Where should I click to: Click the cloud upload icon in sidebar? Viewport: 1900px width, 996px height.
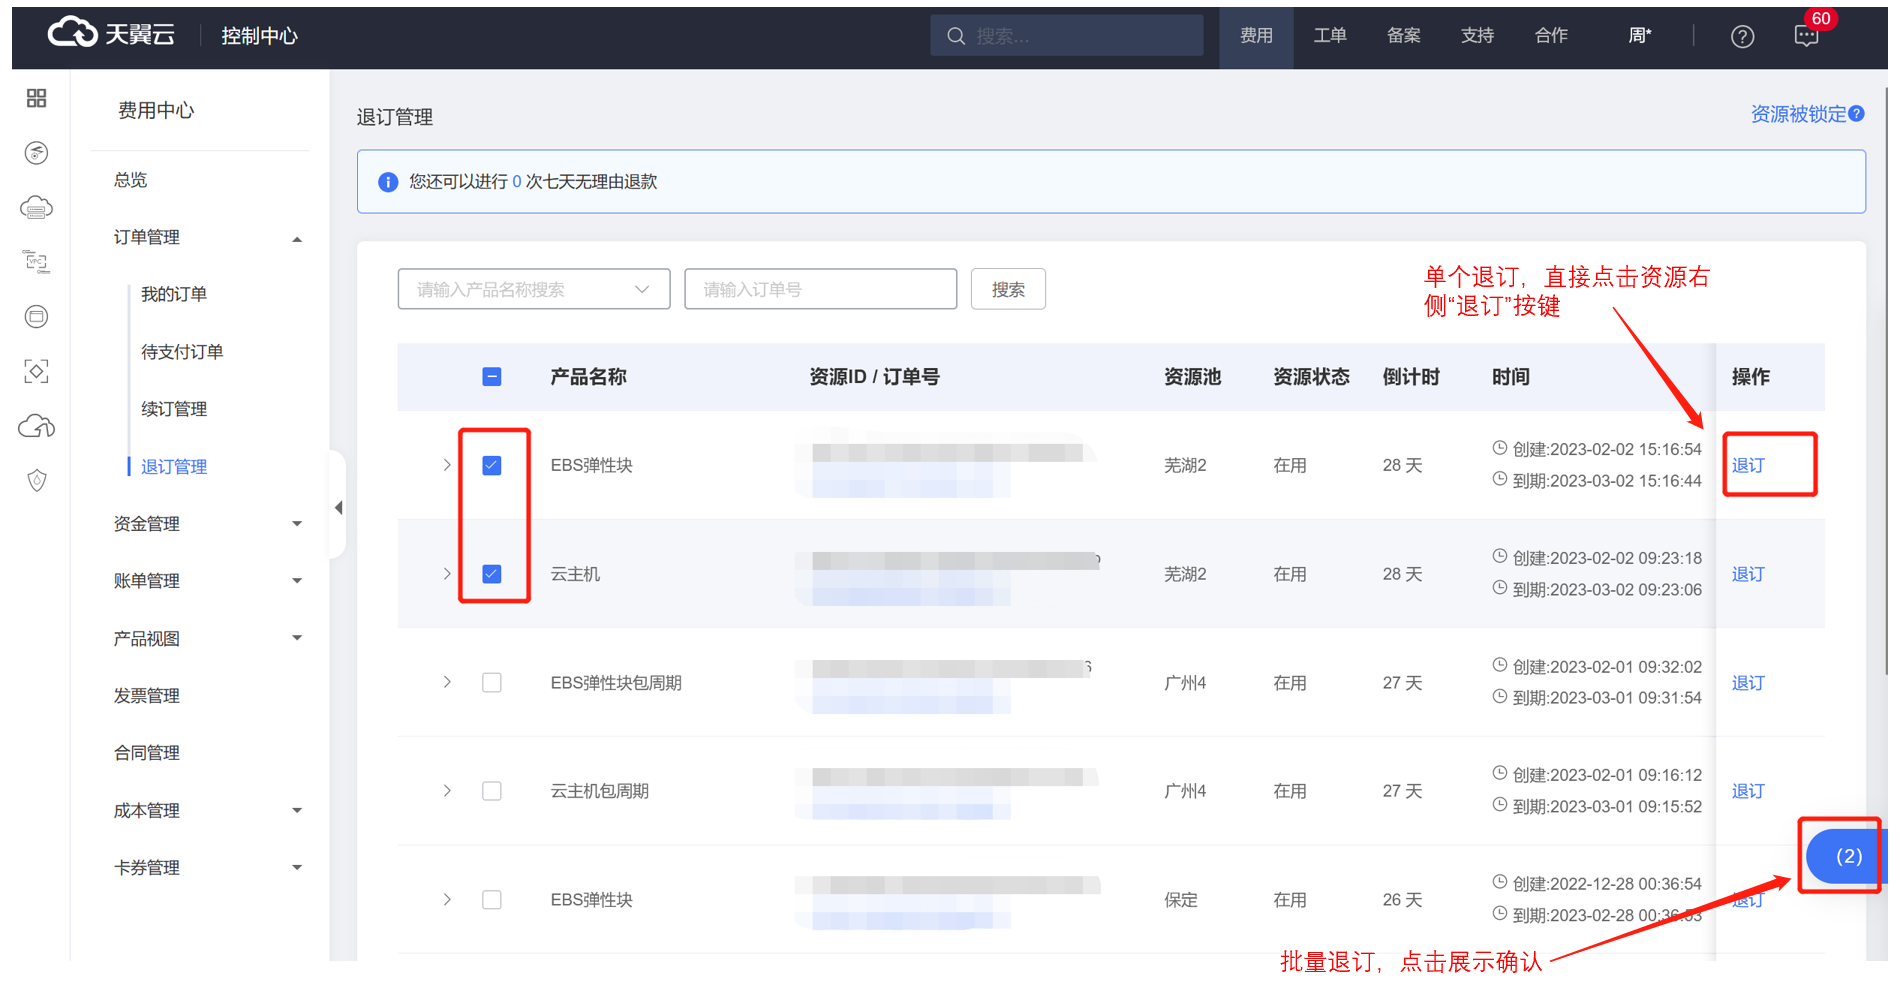pos(37,427)
